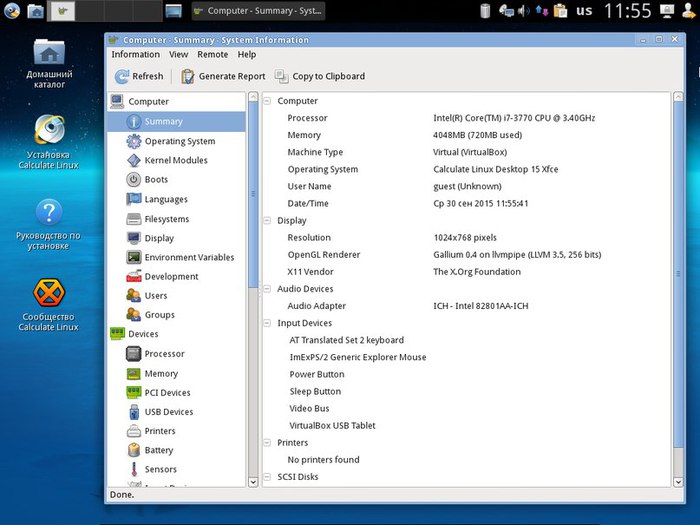Screen dimensions: 700x525
Task: Open the application menu in the panel
Action: click(x=11, y=11)
